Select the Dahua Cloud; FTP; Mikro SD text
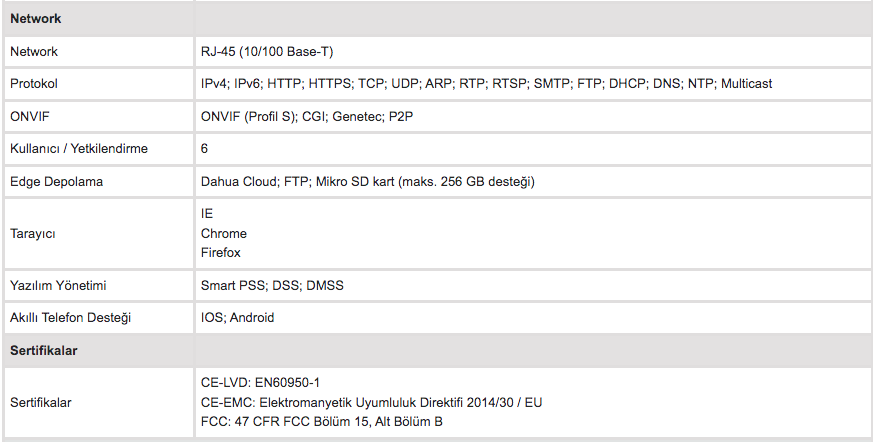This screenshot has width=873, height=442. coord(367,181)
